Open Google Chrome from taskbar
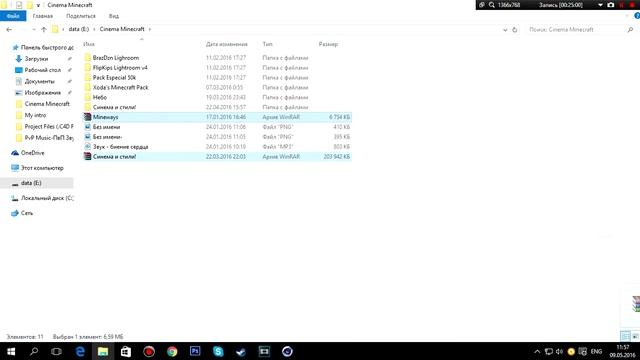Image resolution: width=640 pixels, height=360 pixels. pyautogui.click(x=172, y=351)
